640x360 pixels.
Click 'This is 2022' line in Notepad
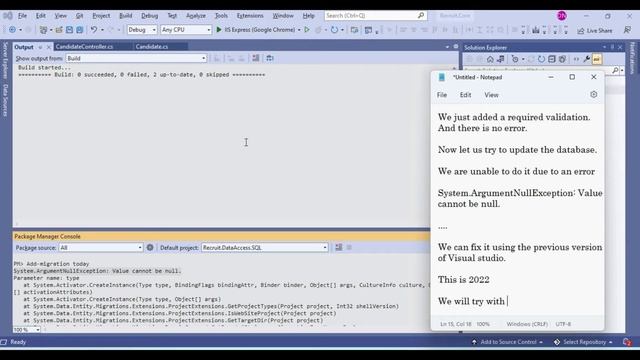pos(463,280)
